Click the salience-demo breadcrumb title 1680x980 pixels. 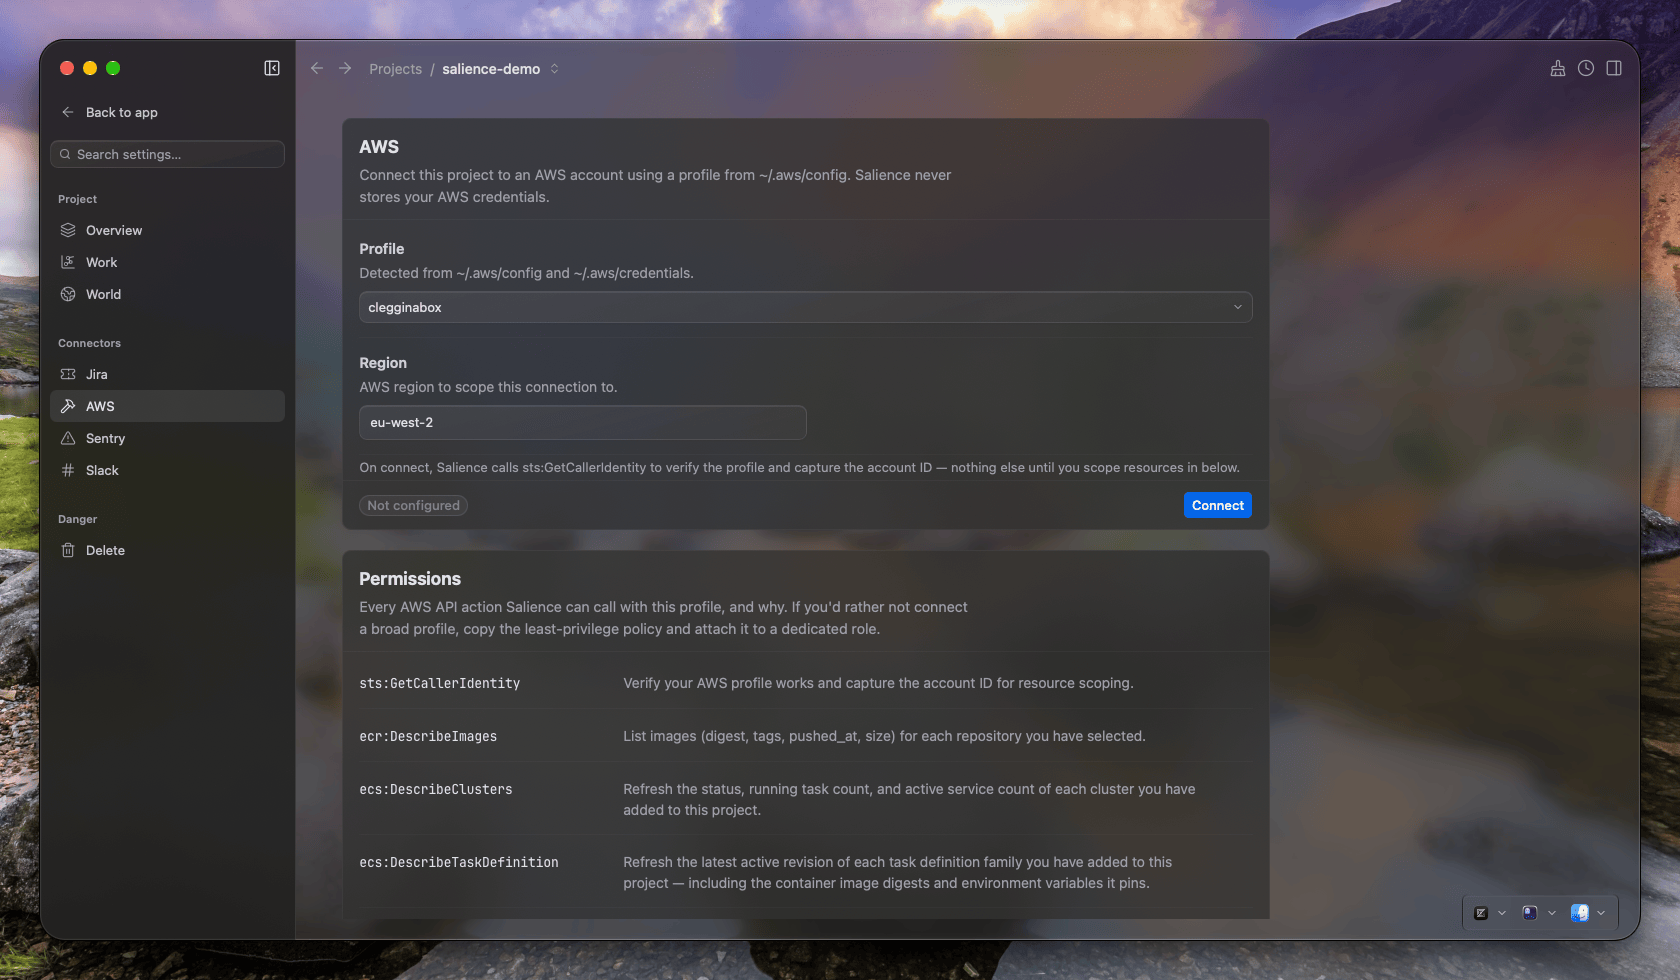[x=491, y=69]
